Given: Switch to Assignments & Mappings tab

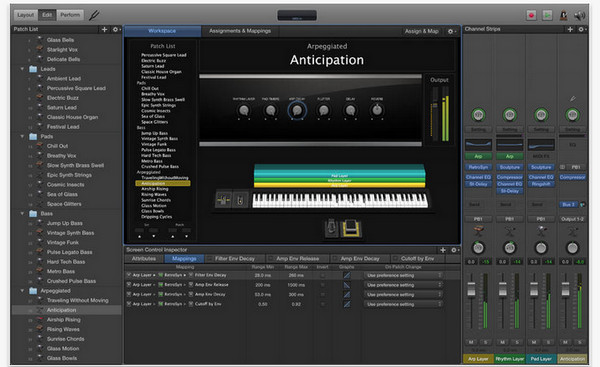Looking at the screenshot, I should pyautogui.click(x=240, y=31).
